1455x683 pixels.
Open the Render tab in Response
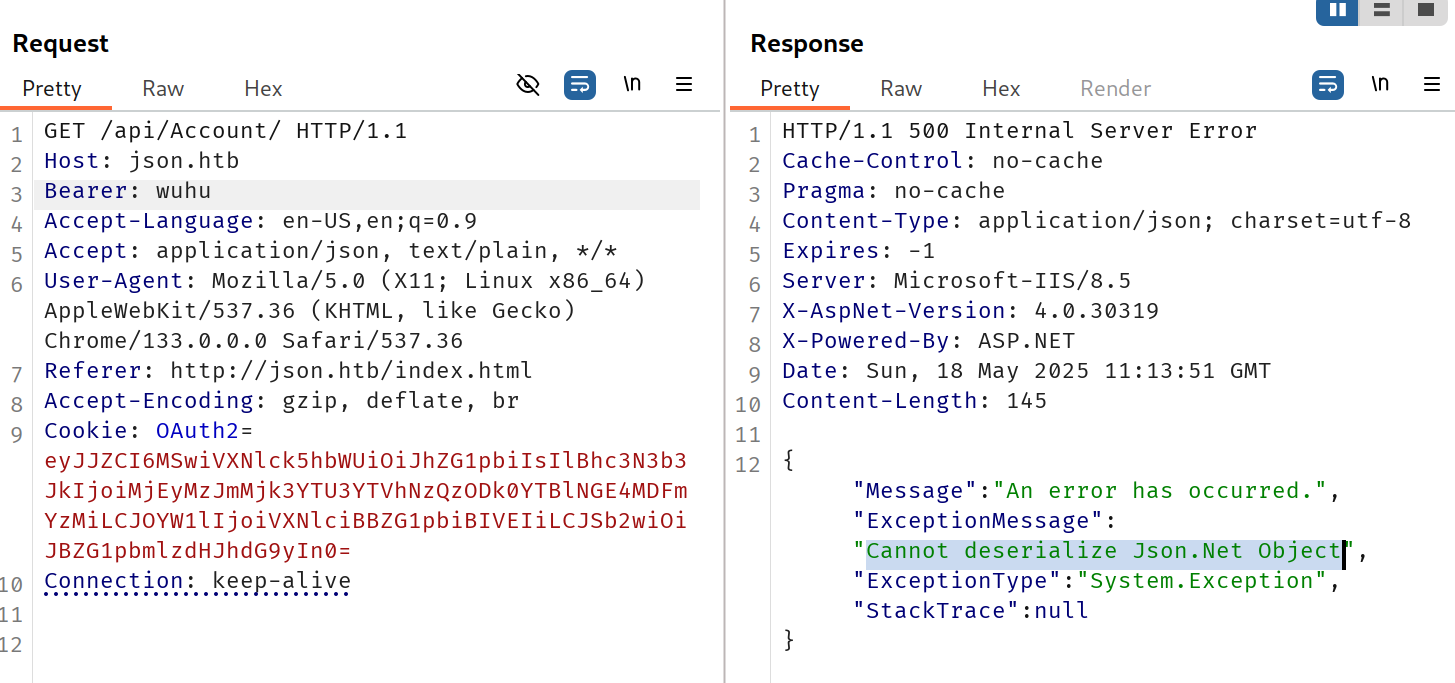pos(1115,89)
